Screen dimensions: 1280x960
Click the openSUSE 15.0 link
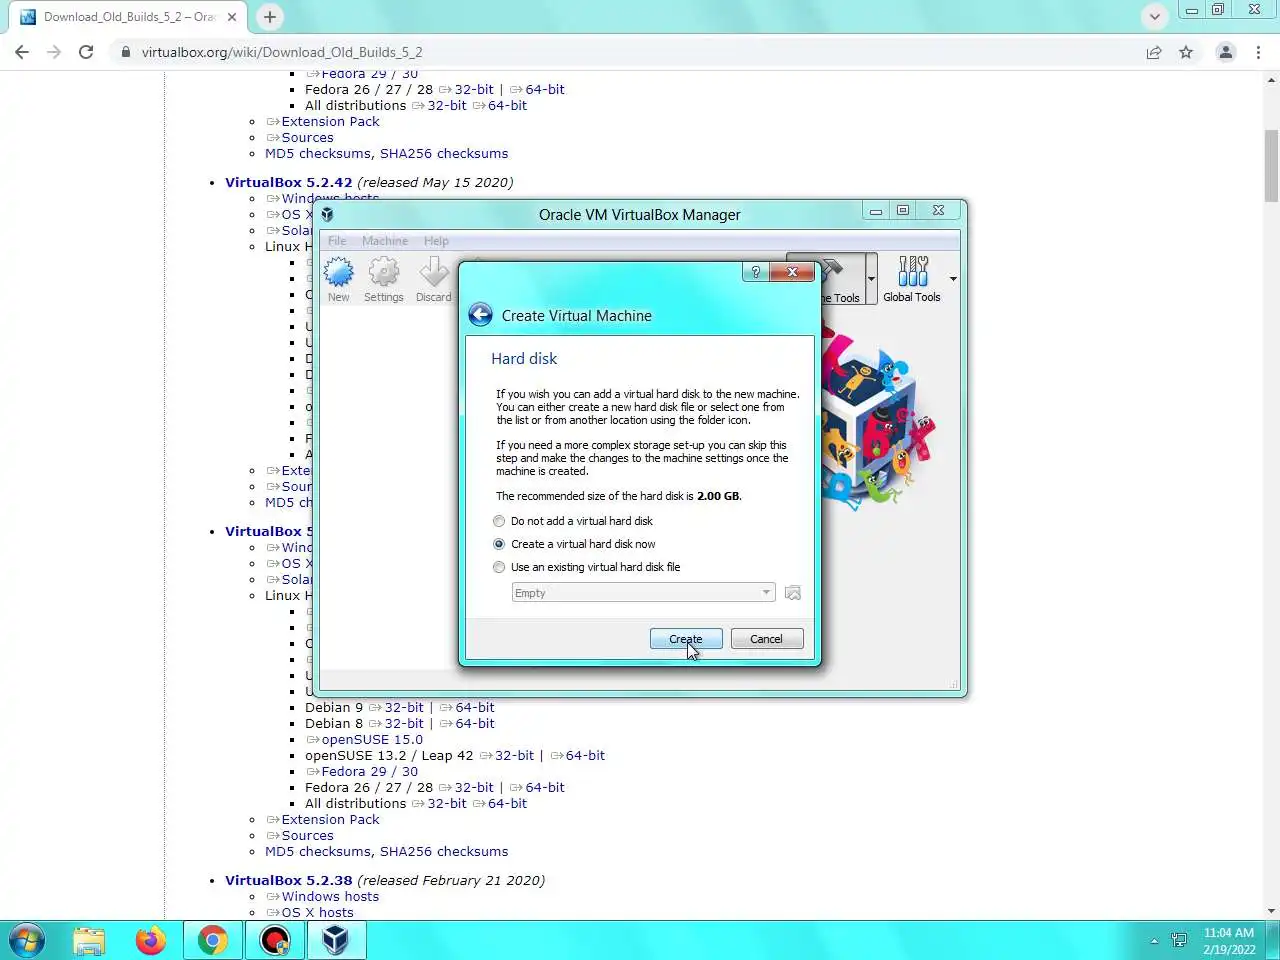click(x=372, y=739)
